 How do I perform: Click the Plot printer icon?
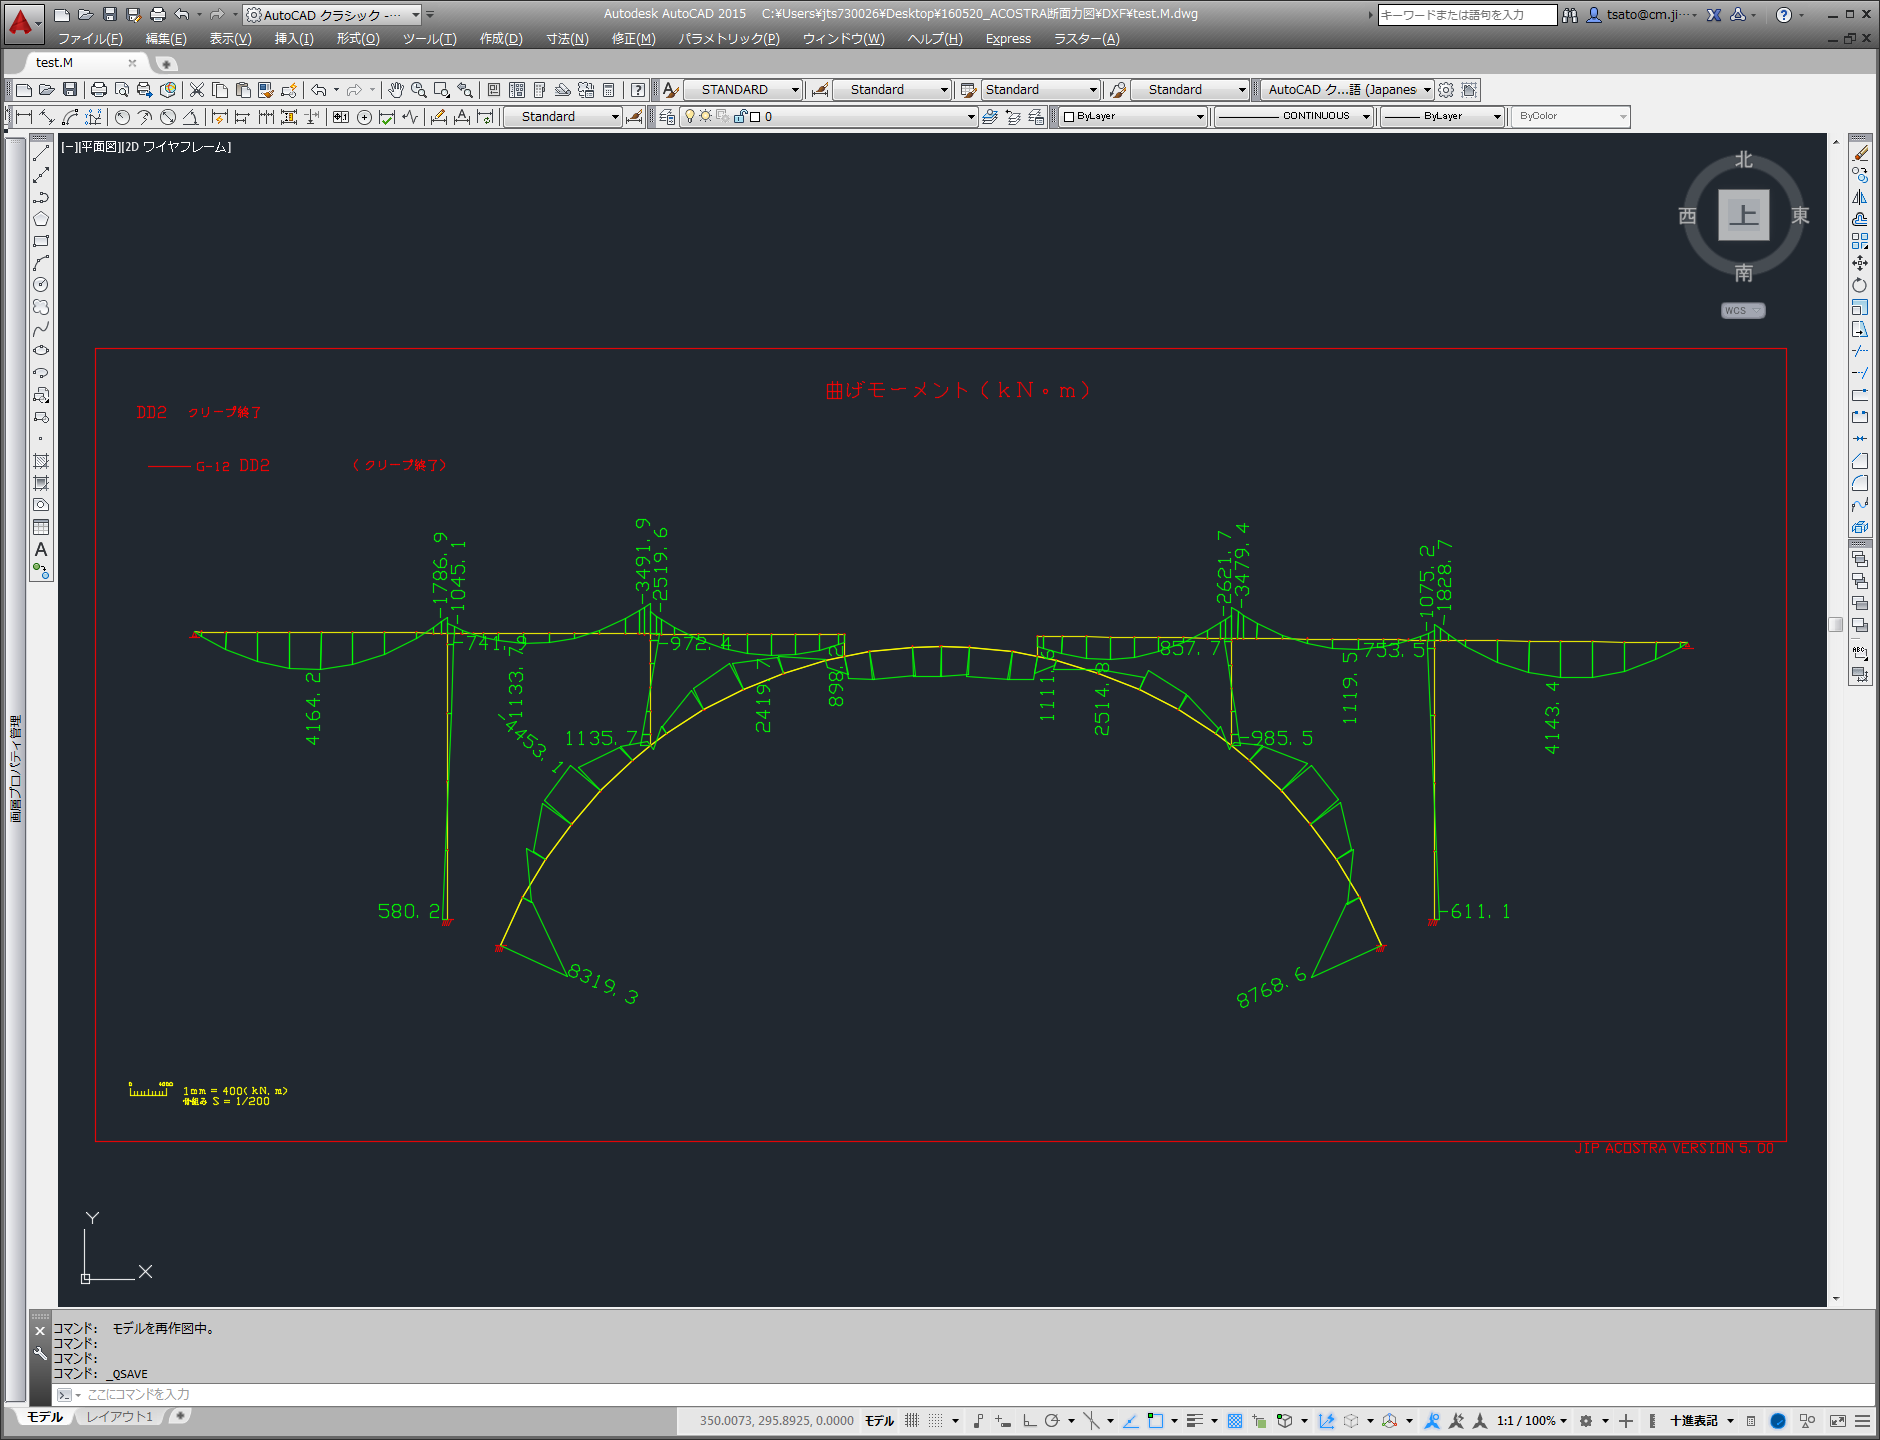[99, 90]
